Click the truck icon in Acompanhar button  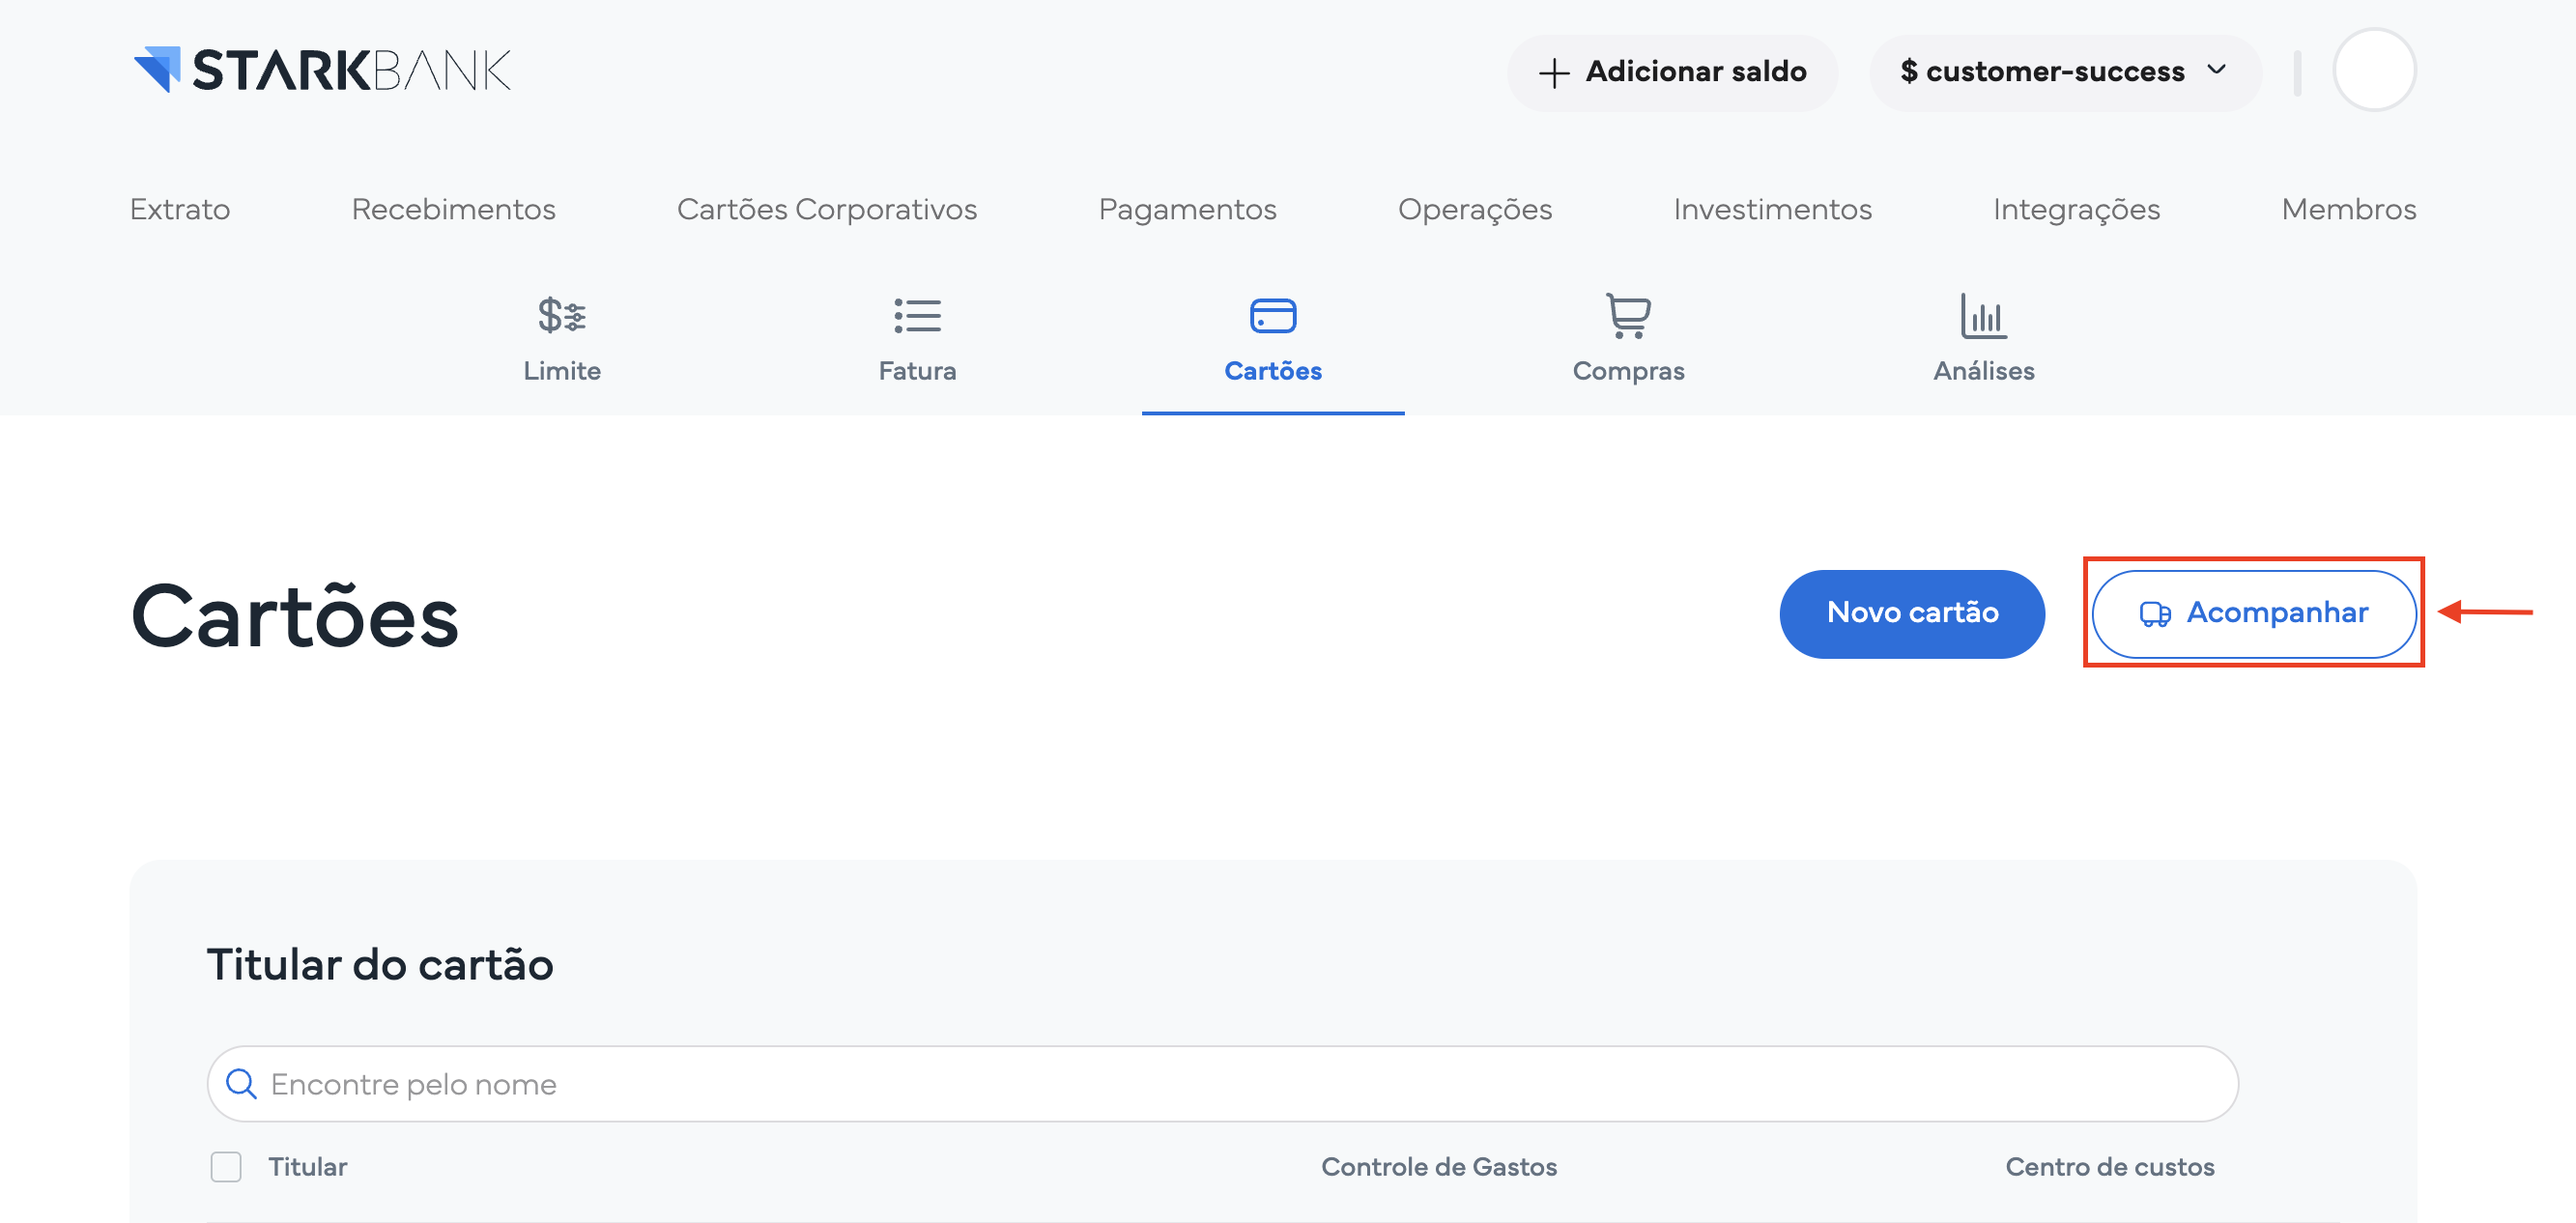[2155, 613]
